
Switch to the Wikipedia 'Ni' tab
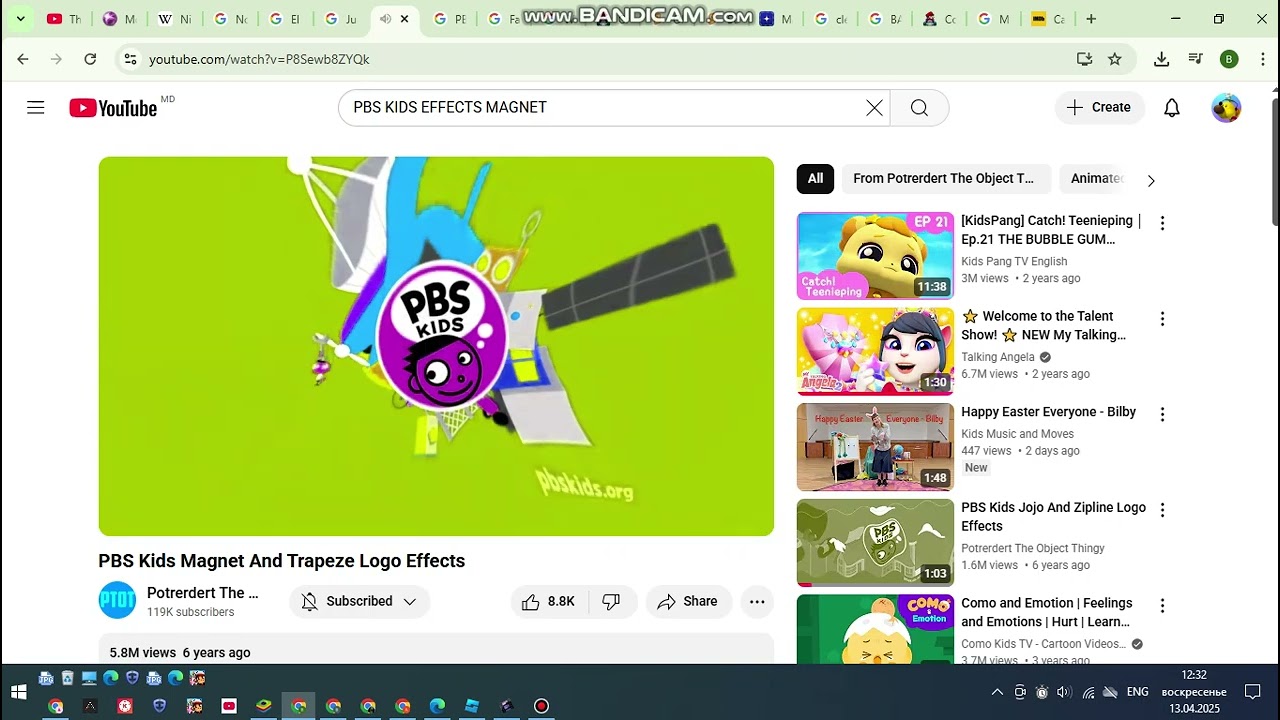click(175, 19)
